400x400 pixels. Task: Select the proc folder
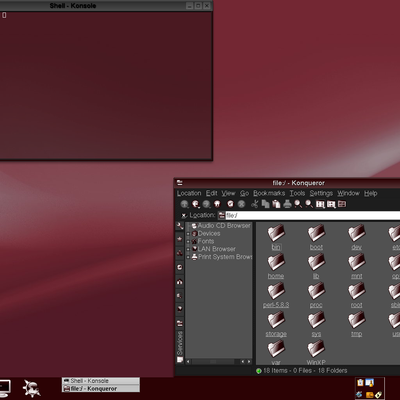(x=316, y=295)
